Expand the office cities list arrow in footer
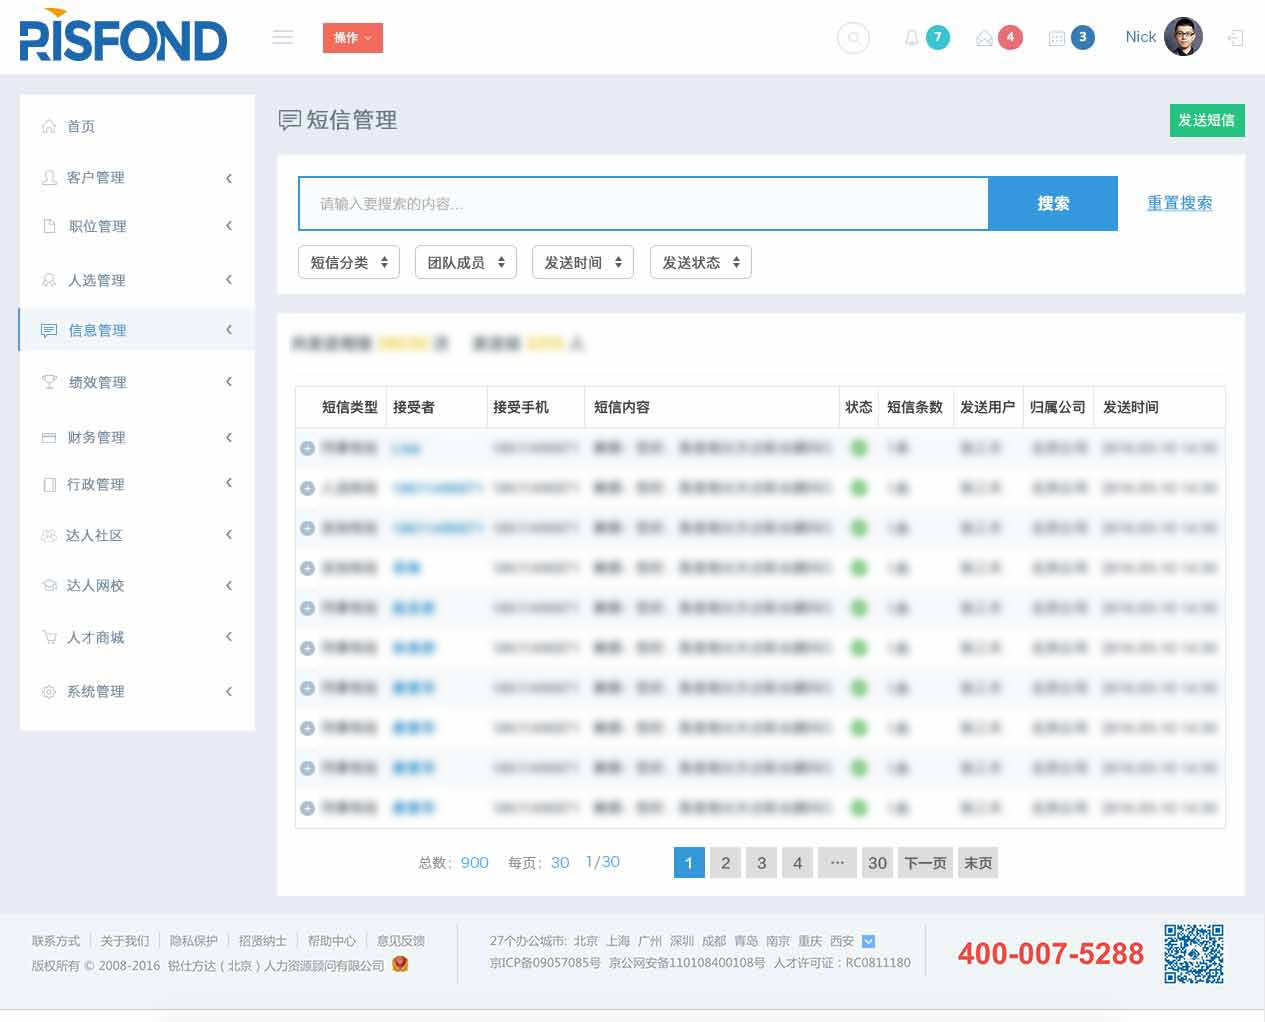This screenshot has width=1265, height=1022. point(868,941)
